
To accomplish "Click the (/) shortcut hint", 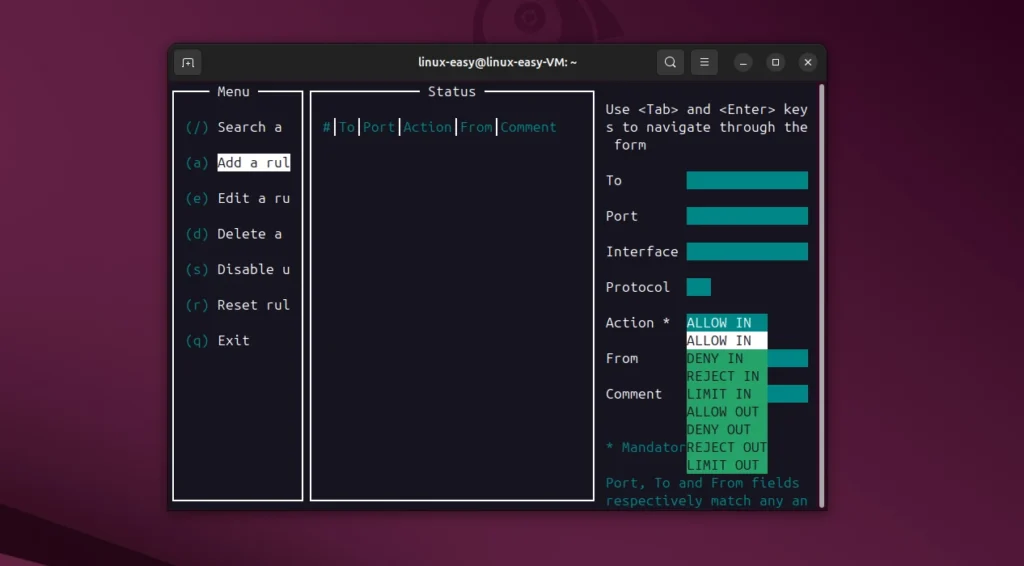I will click(x=197, y=127).
